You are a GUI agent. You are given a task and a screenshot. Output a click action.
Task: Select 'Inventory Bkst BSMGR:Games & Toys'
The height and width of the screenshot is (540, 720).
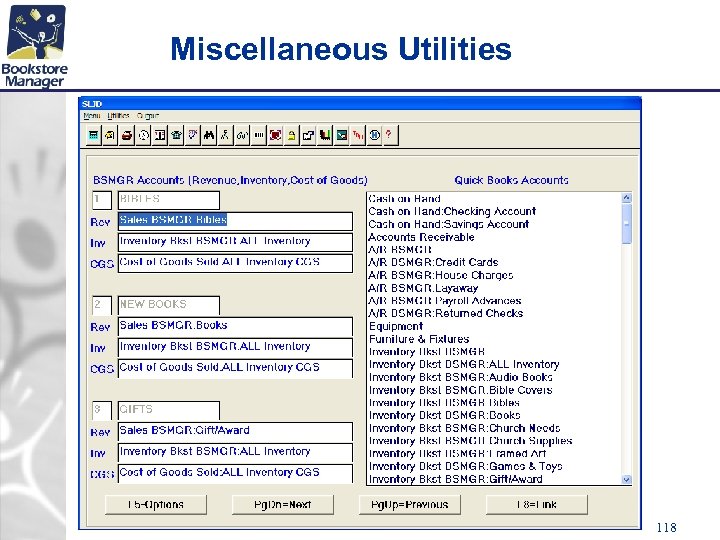(x=465, y=466)
